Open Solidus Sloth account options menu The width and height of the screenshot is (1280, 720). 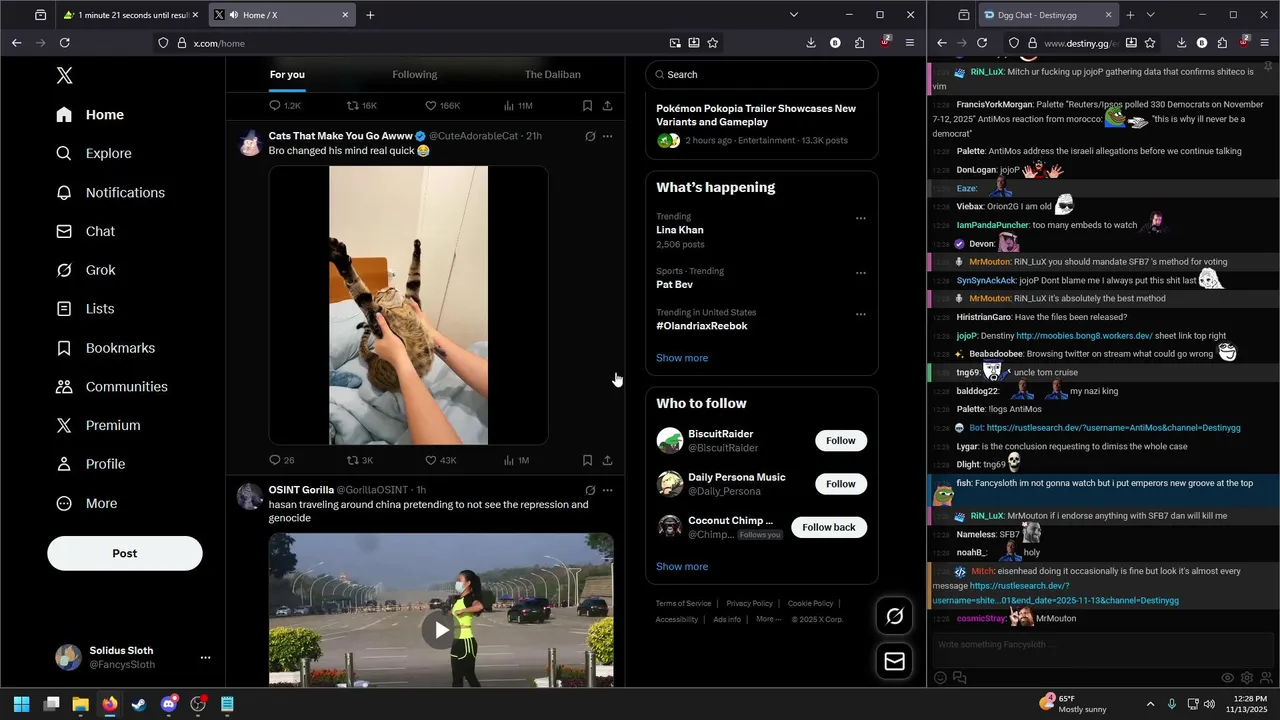click(205, 658)
